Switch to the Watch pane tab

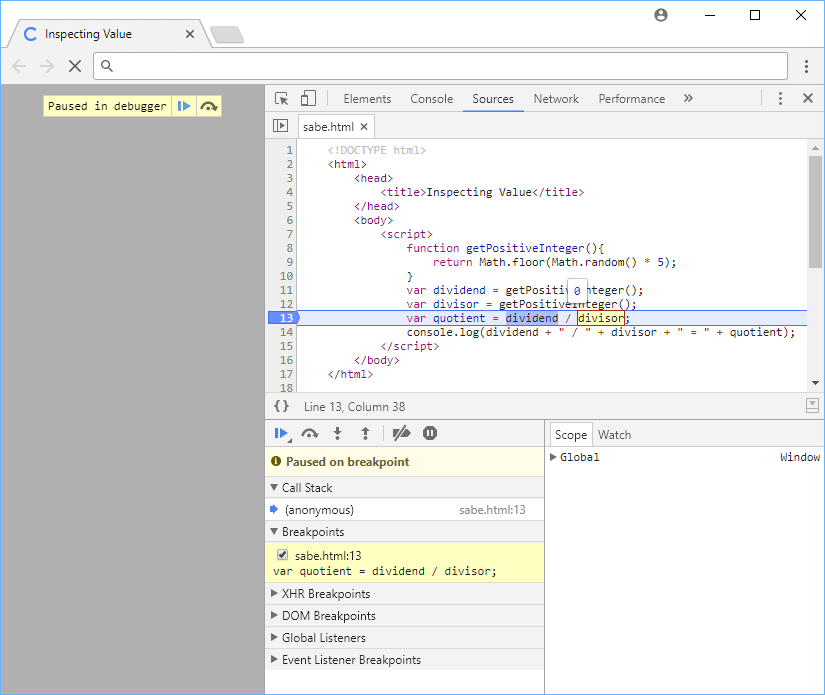614,435
